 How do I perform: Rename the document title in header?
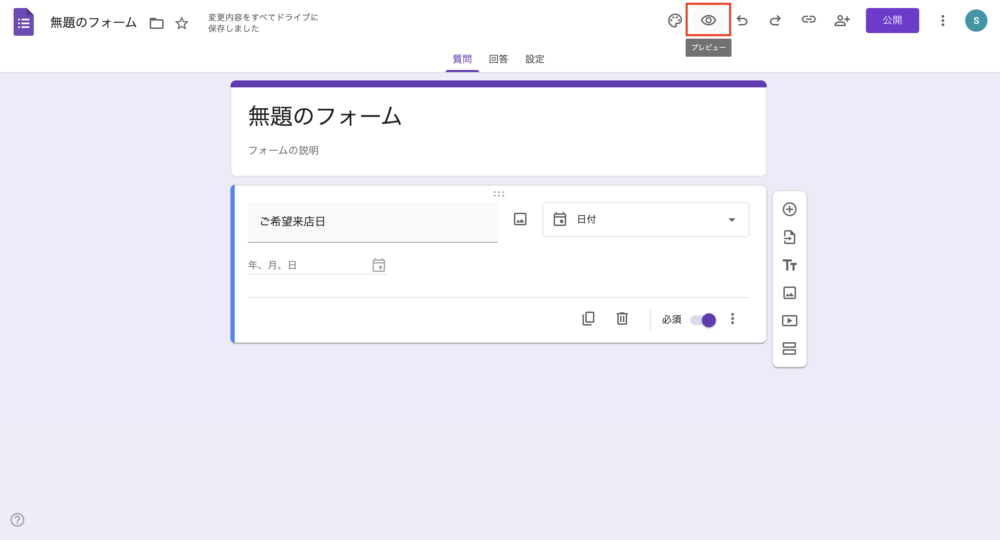tap(94, 23)
